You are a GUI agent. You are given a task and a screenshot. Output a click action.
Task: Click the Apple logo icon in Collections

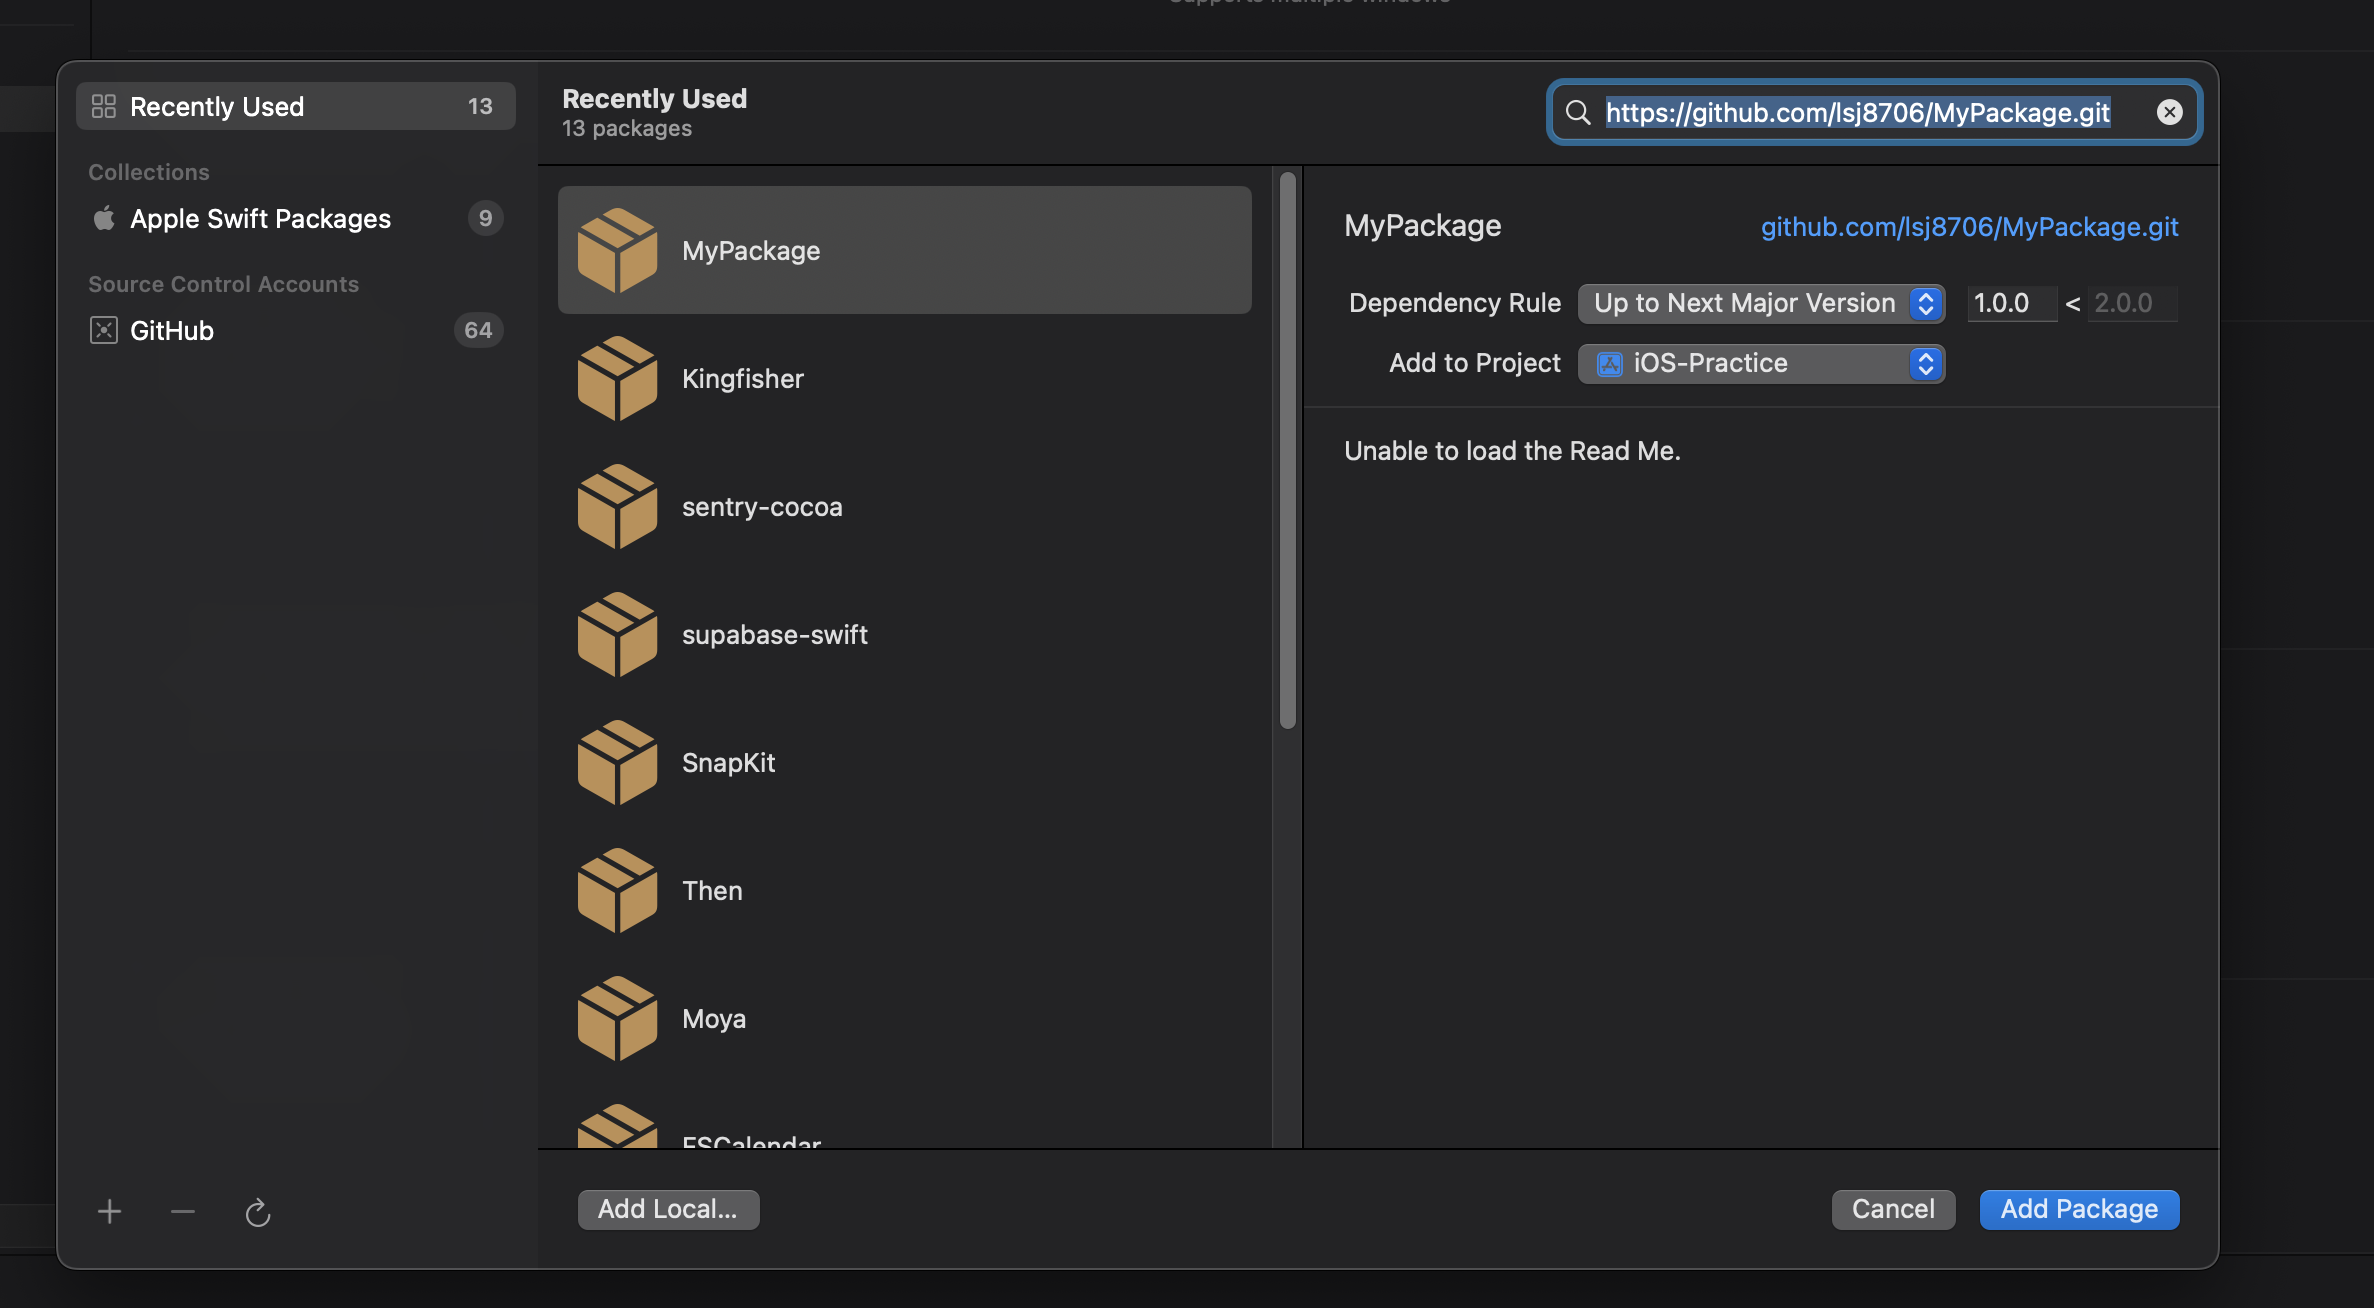104,218
